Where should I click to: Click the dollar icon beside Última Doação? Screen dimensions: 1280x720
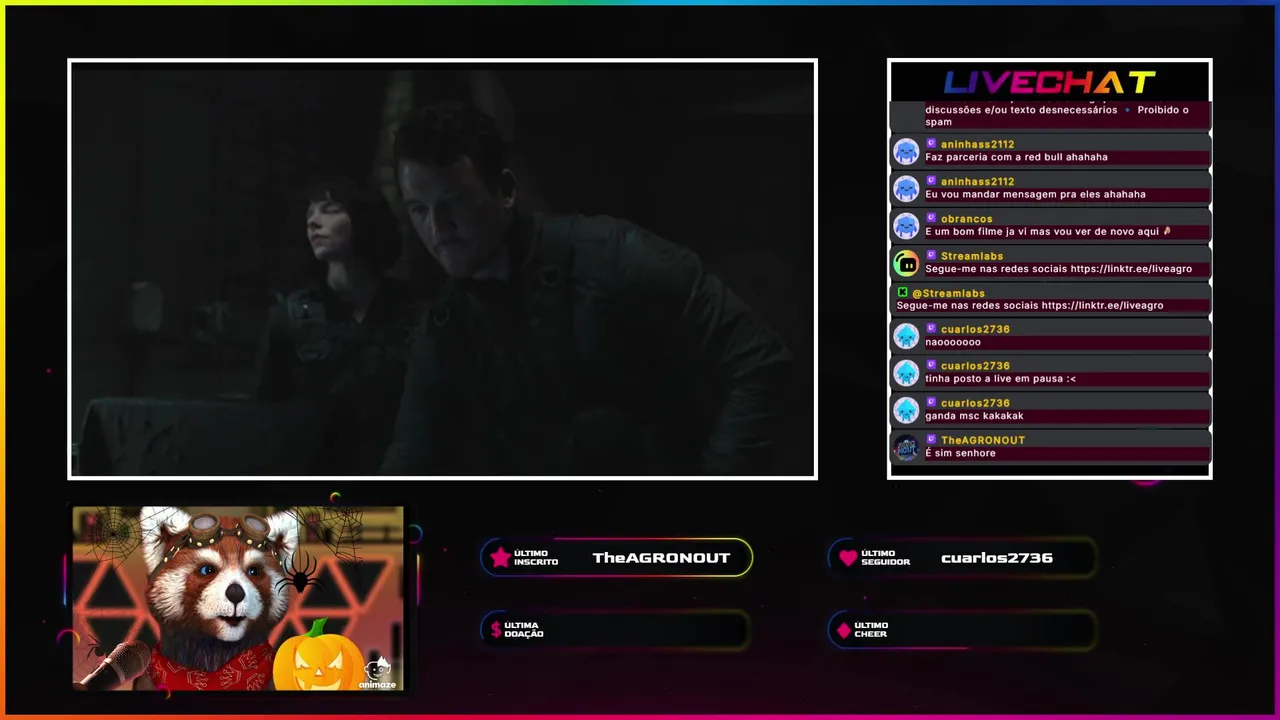pos(496,630)
